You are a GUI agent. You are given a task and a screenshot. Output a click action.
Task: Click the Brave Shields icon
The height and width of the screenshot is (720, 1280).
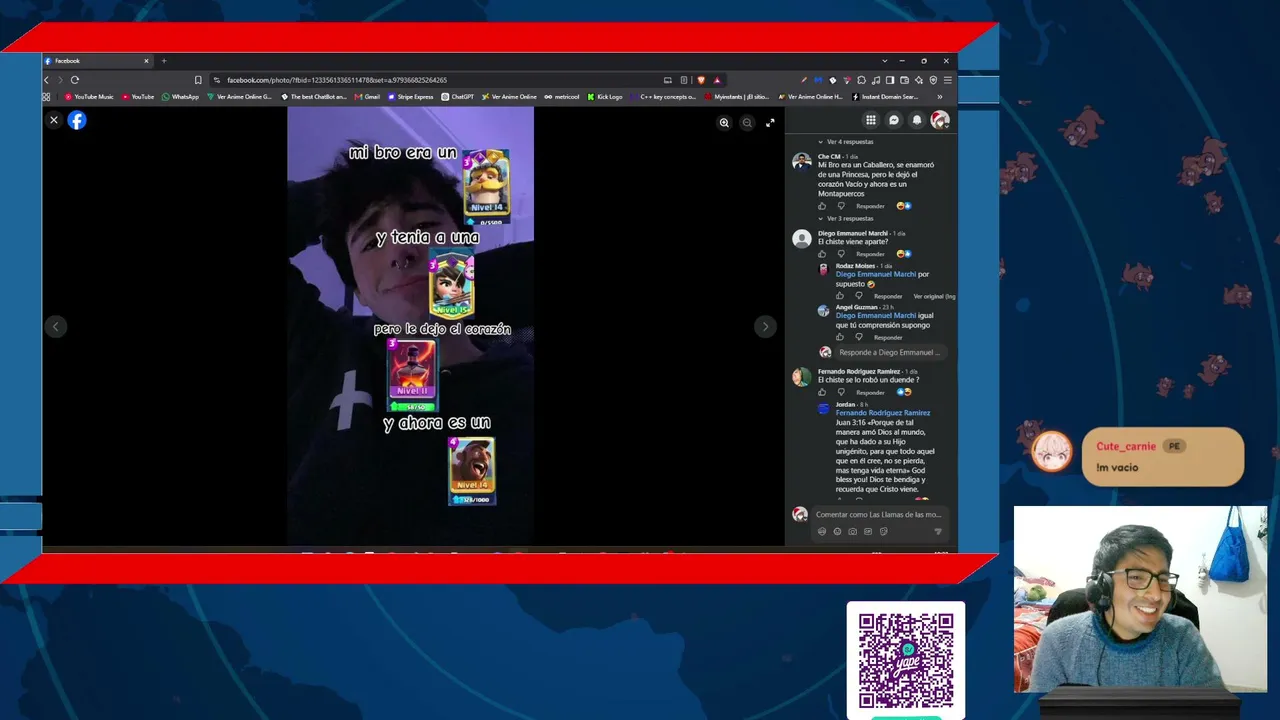click(x=701, y=80)
